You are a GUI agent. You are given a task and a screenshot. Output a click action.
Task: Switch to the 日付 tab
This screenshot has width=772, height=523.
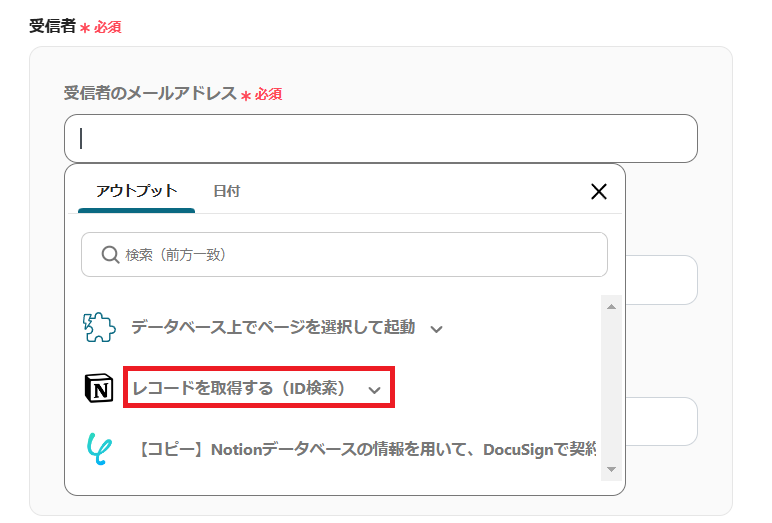(x=226, y=191)
